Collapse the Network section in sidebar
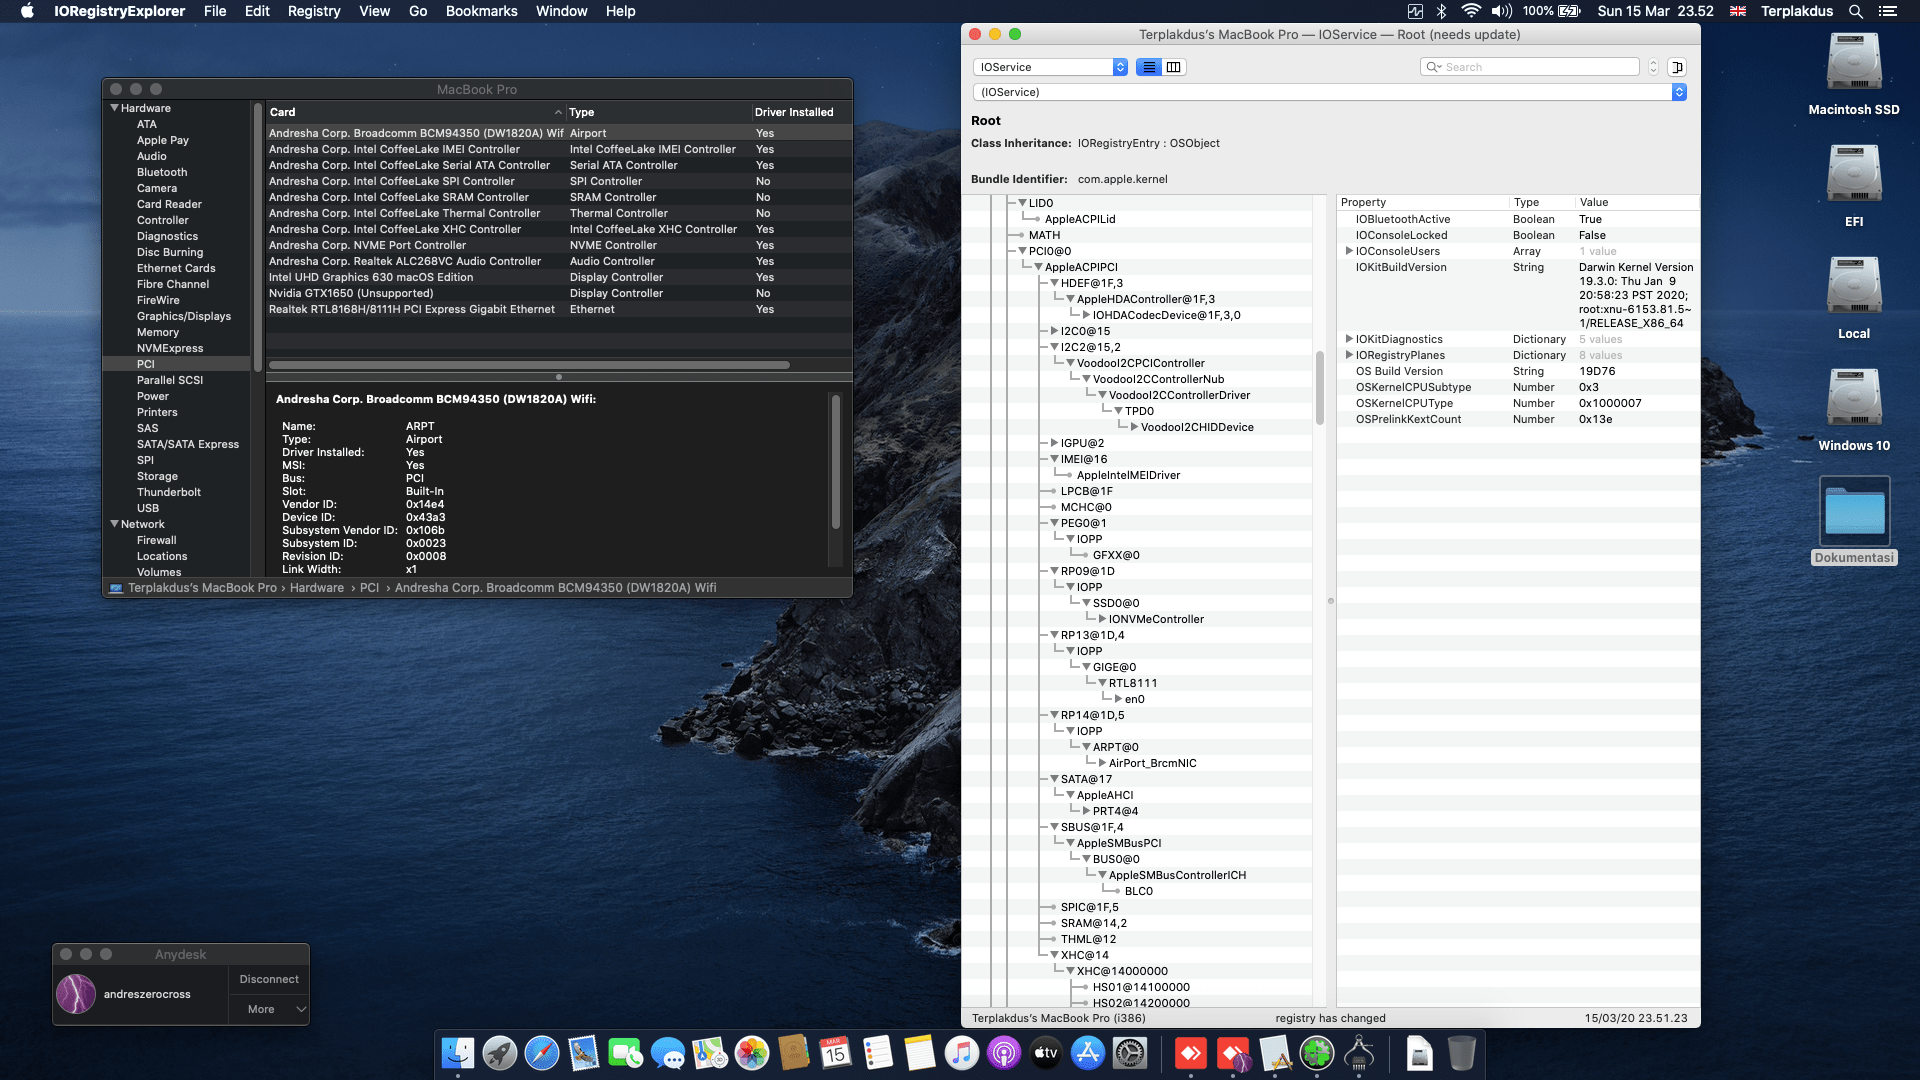Viewport: 1920px width, 1080px height. pyautogui.click(x=115, y=524)
